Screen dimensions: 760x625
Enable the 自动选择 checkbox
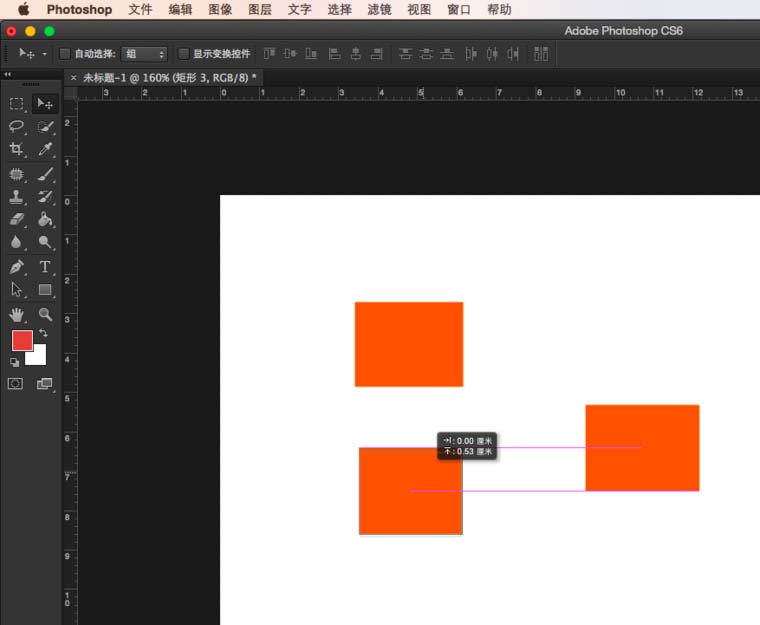[x=64, y=54]
